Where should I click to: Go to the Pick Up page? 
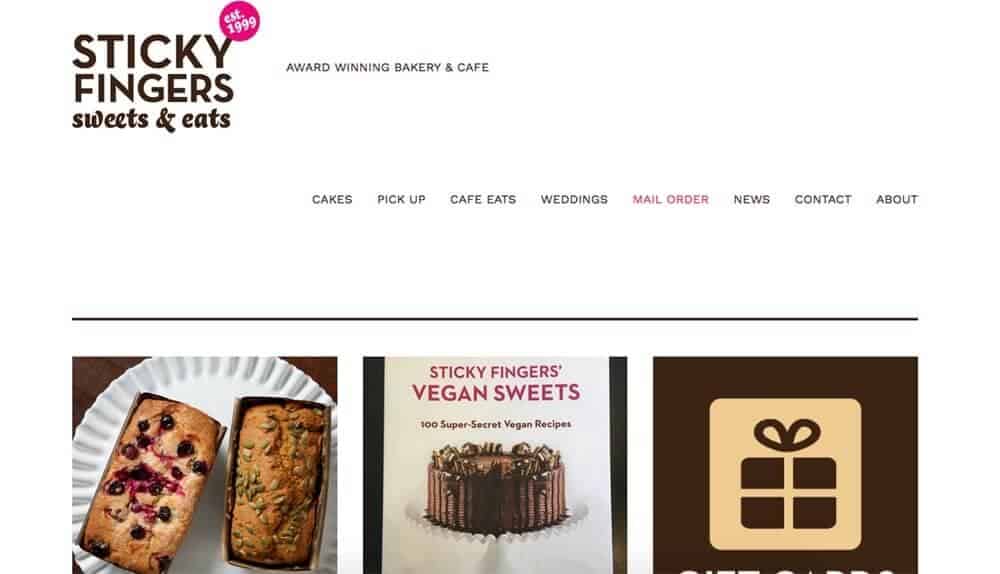(401, 200)
